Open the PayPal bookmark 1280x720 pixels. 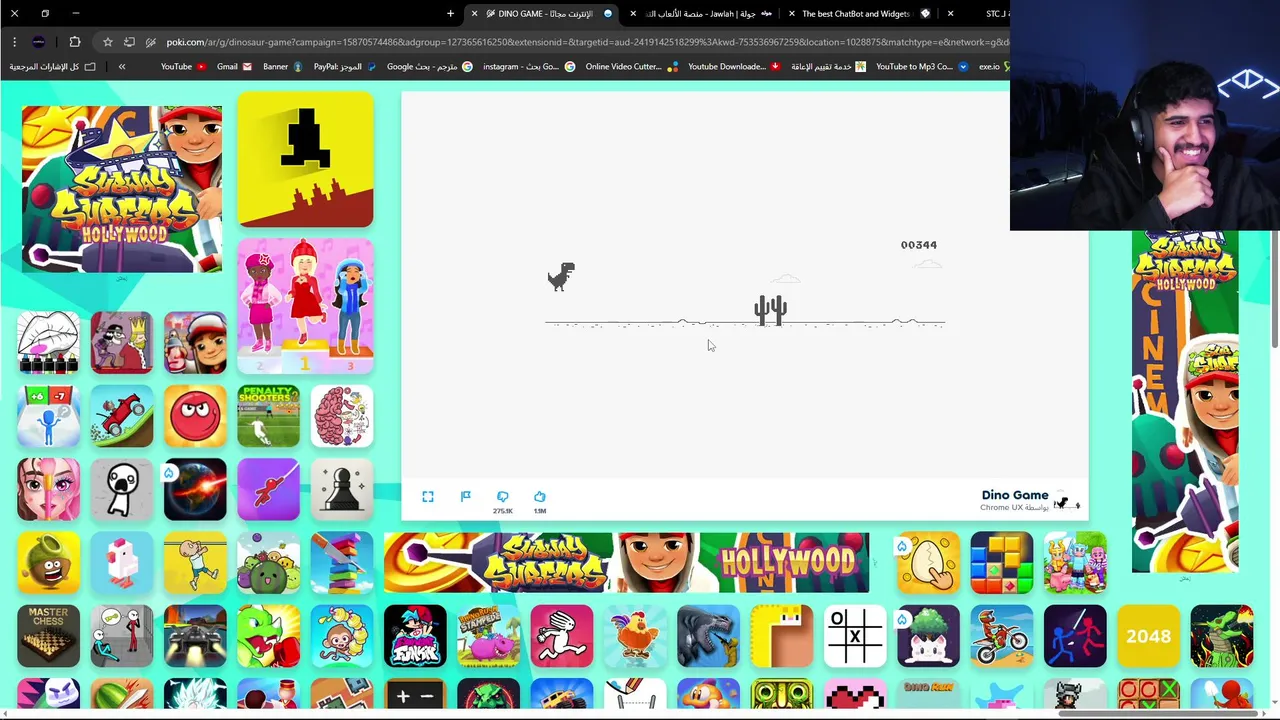(x=345, y=67)
